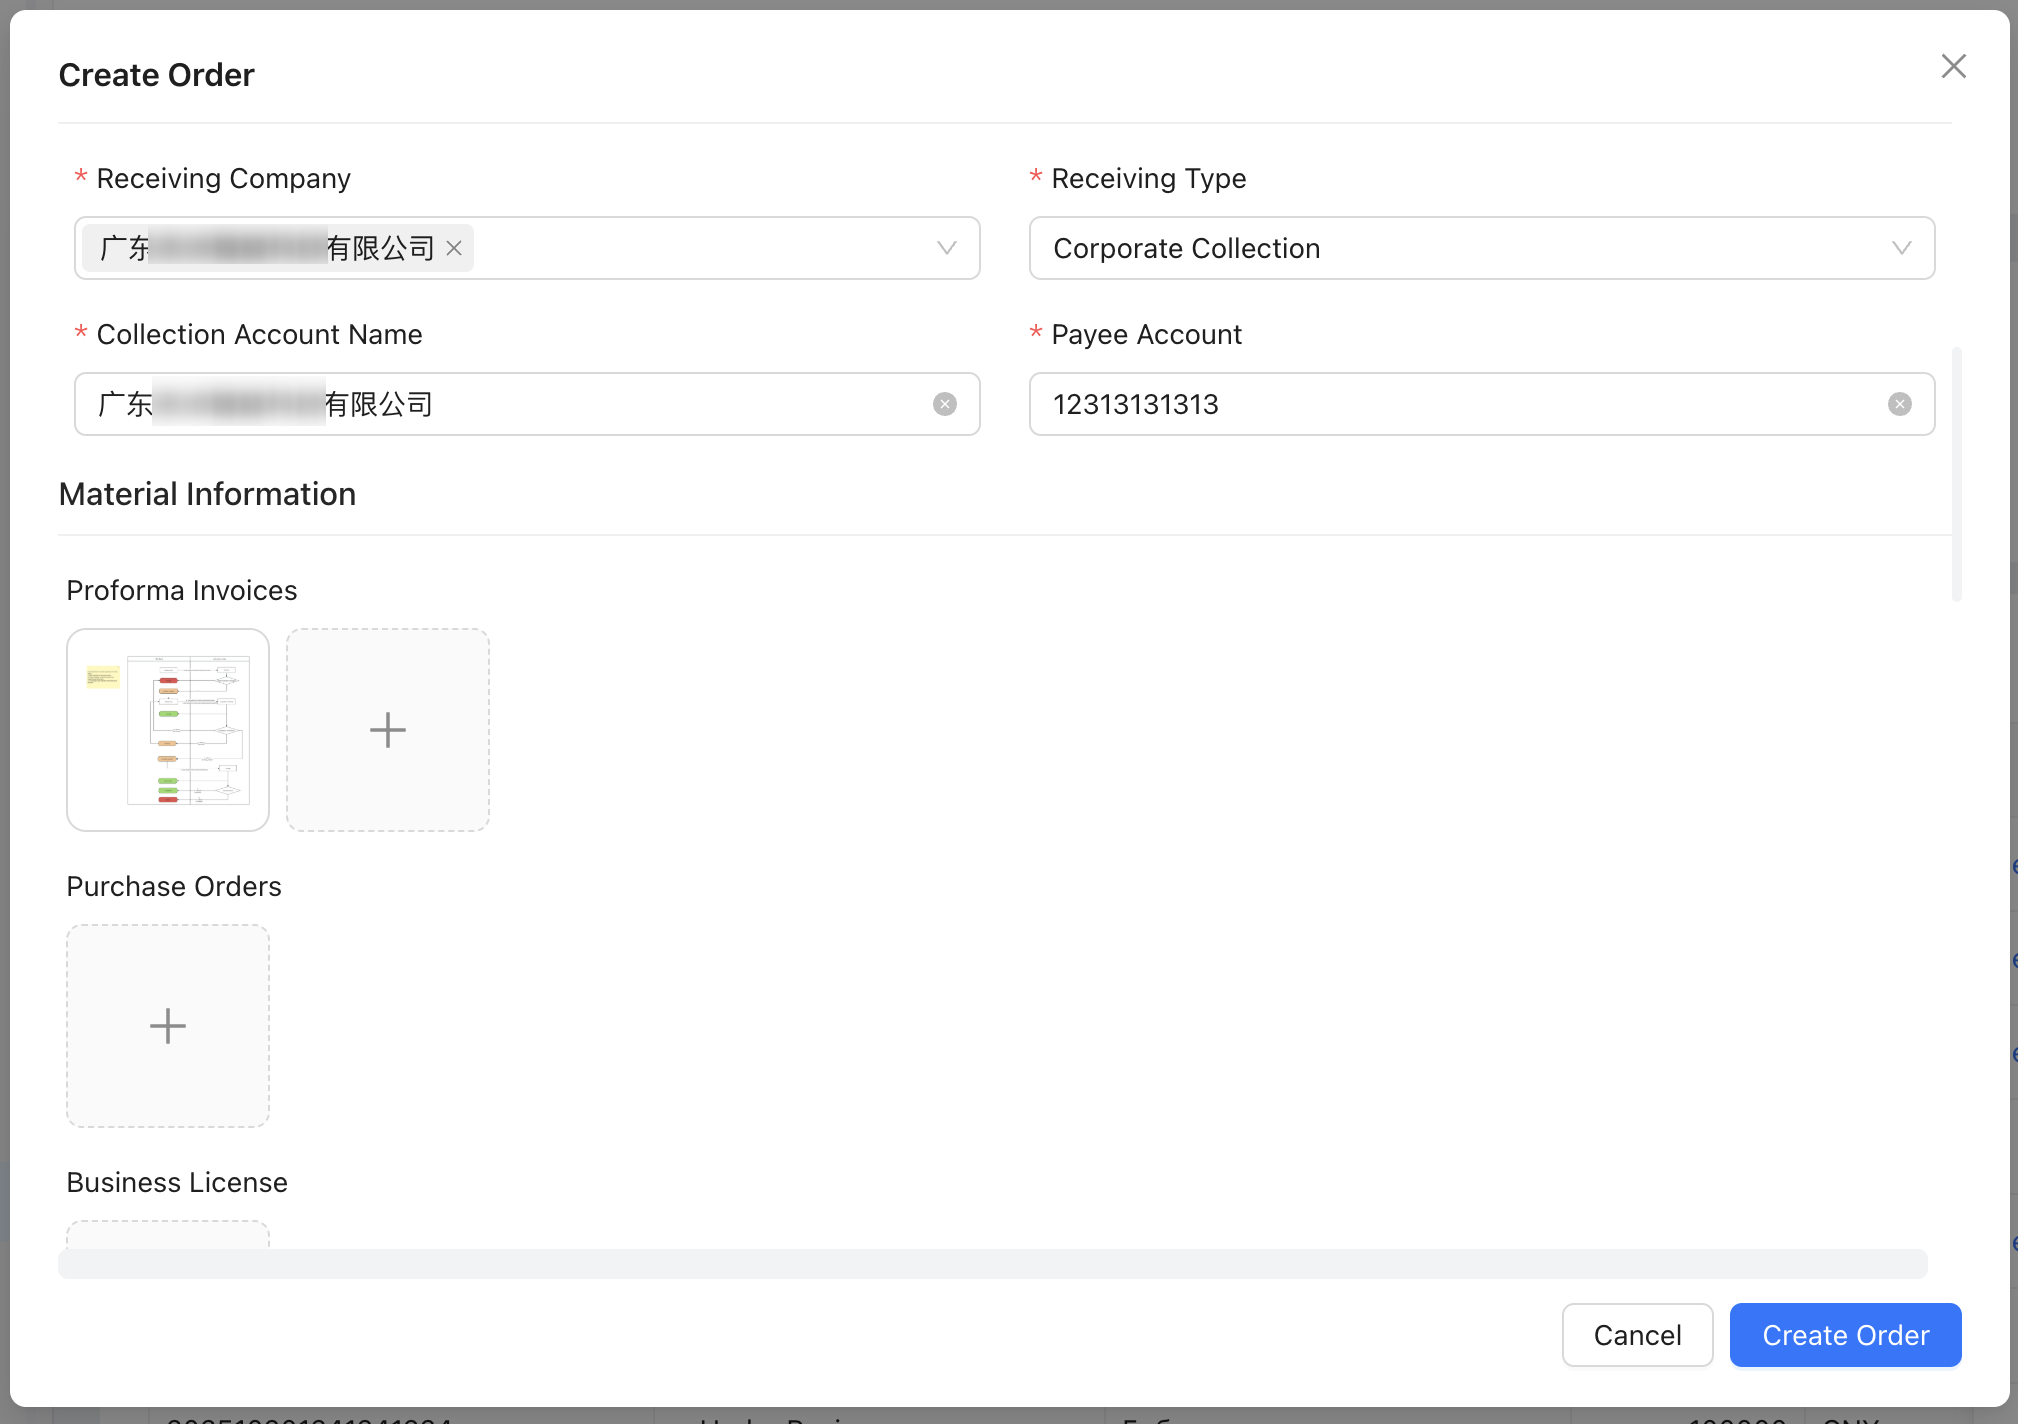Select the Corporate Collection text field
The image size is (2018, 1424).
tap(1187, 248)
